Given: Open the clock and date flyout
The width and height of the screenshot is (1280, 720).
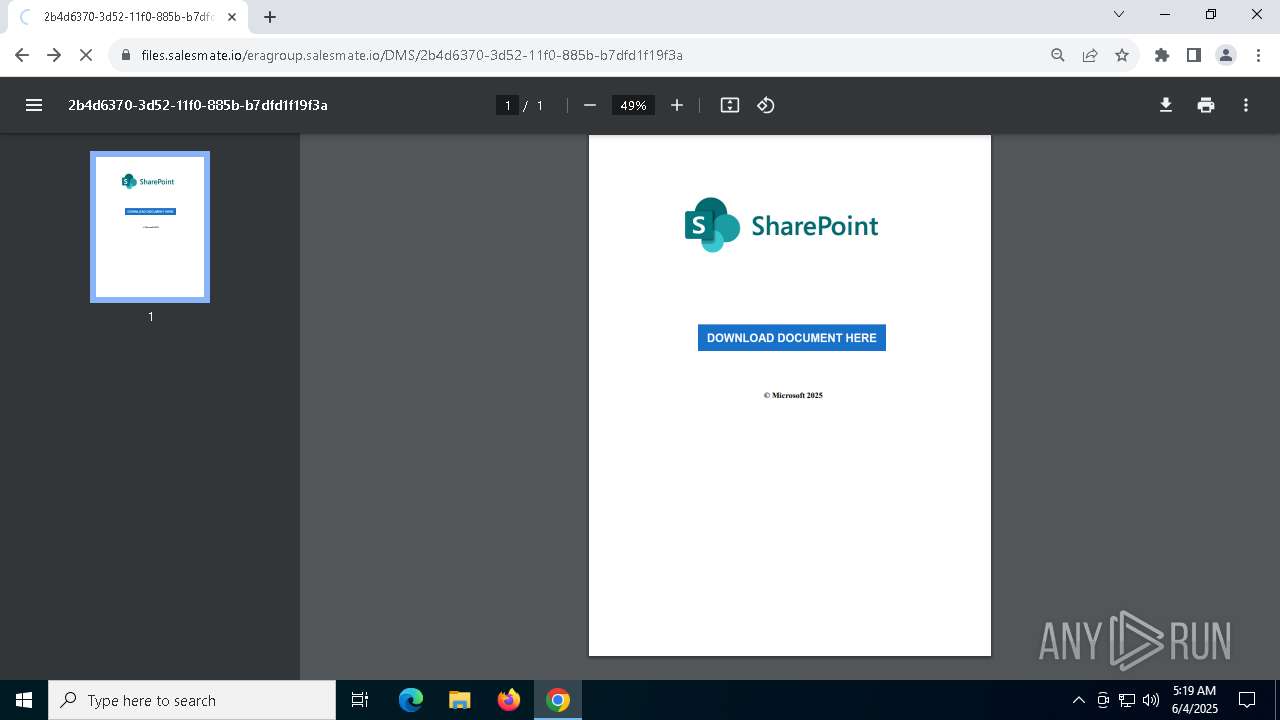Looking at the screenshot, I should click(x=1194, y=700).
